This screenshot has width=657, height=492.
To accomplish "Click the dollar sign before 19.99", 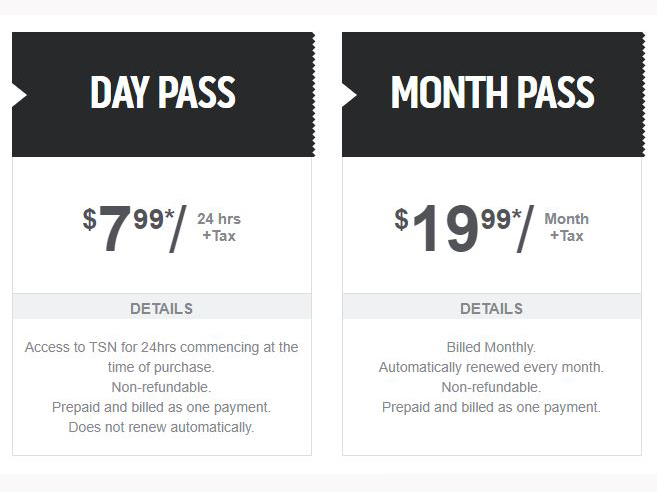I will (x=401, y=219).
